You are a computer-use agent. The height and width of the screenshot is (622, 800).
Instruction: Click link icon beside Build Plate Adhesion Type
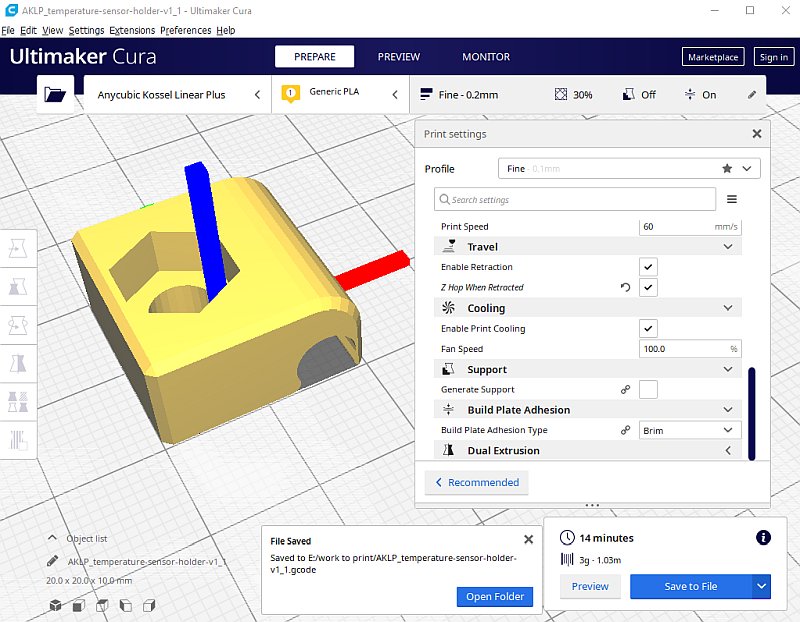coord(626,430)
